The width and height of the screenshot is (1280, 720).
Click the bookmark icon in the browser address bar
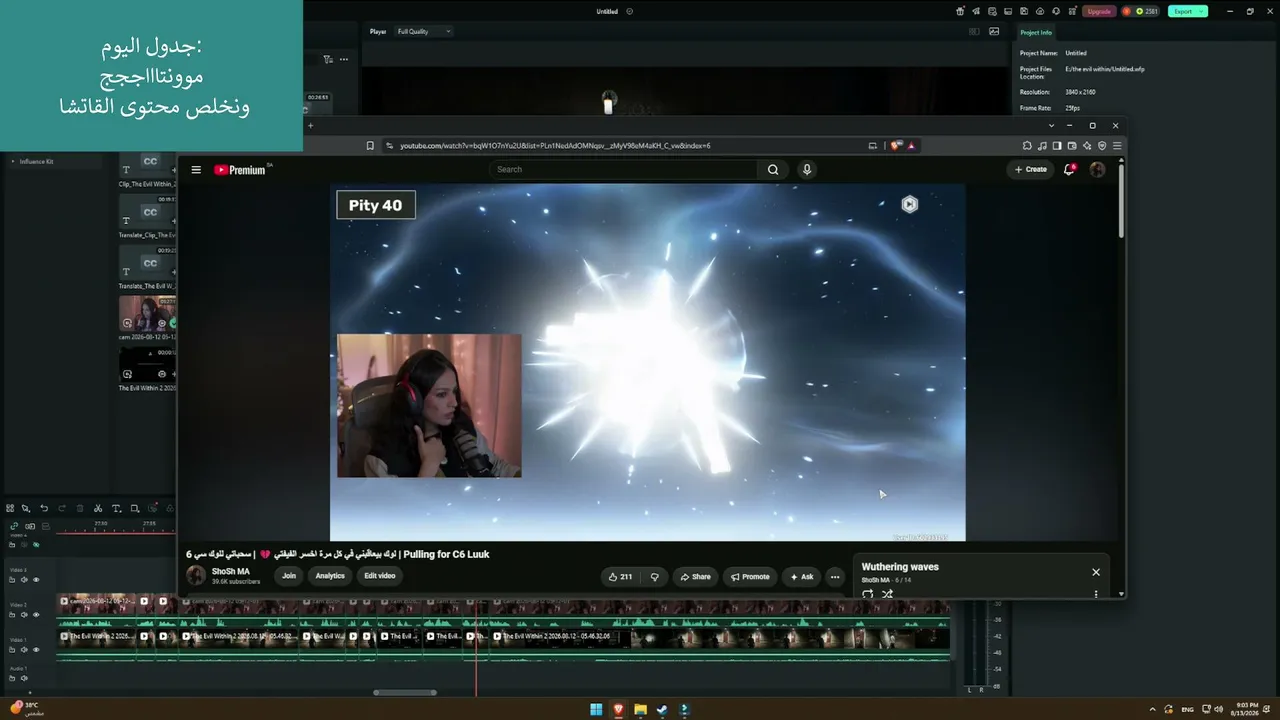point(370,146)
